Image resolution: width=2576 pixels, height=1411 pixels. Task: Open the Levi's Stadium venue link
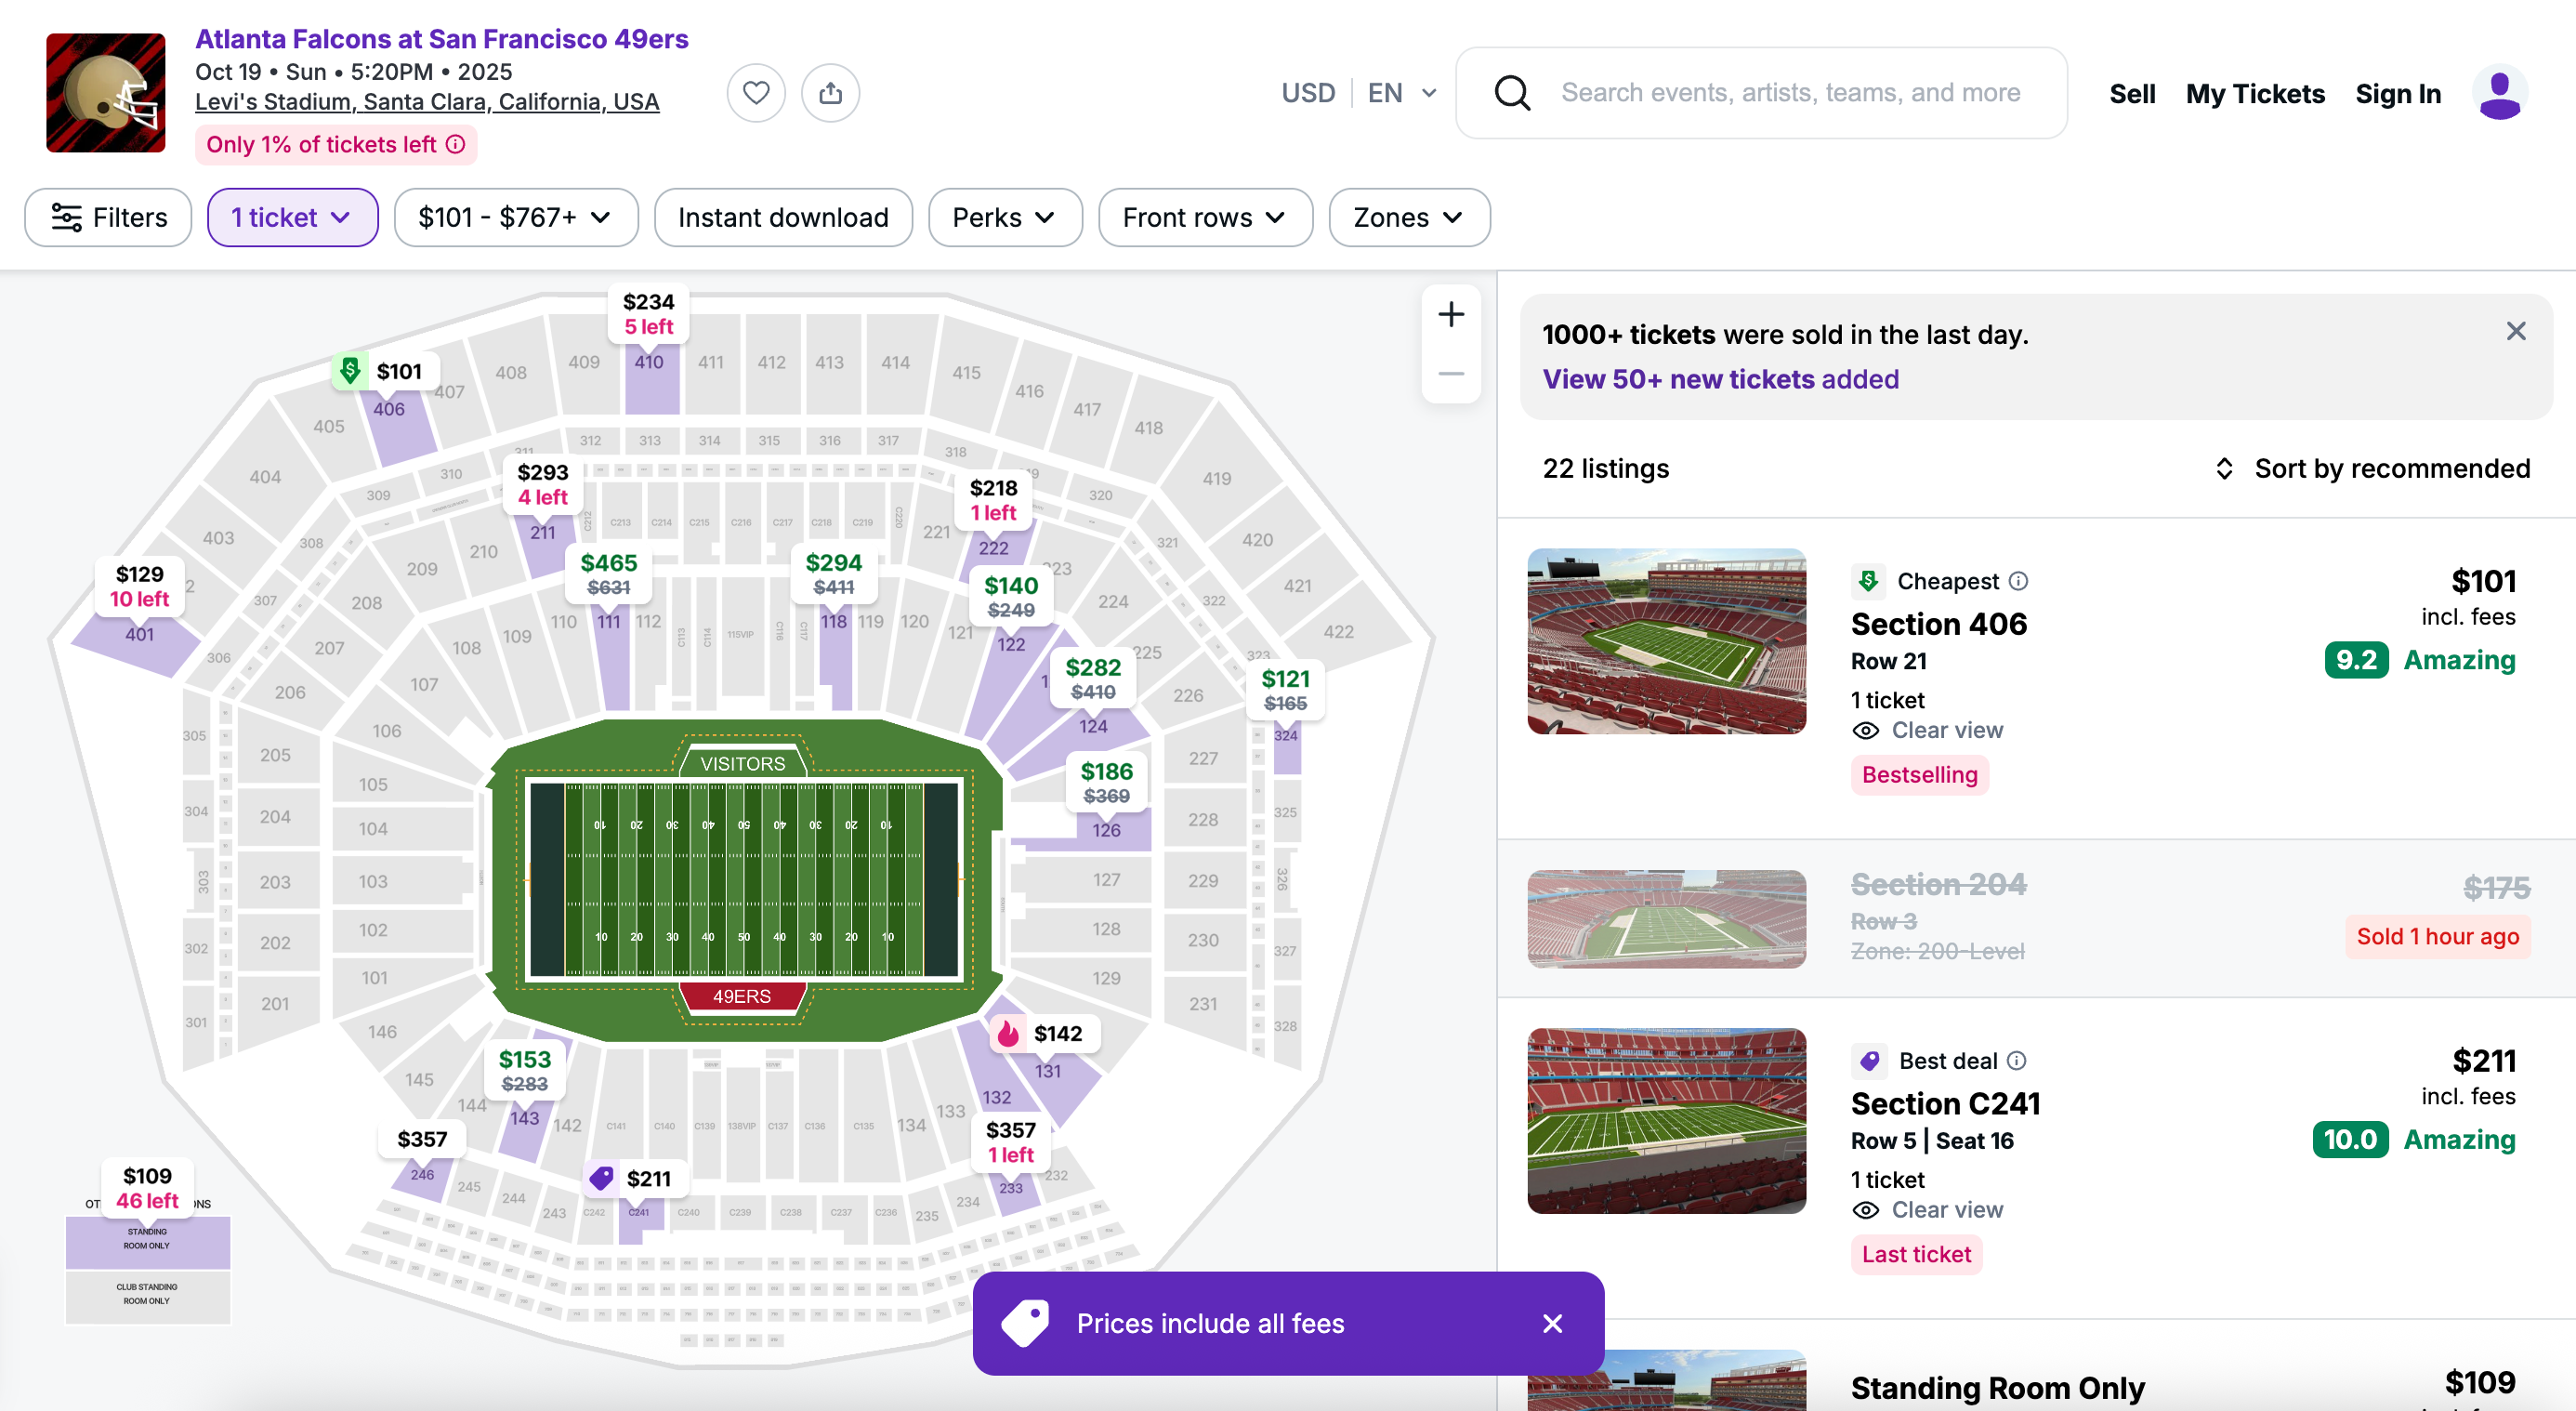[x=427, y=102]
